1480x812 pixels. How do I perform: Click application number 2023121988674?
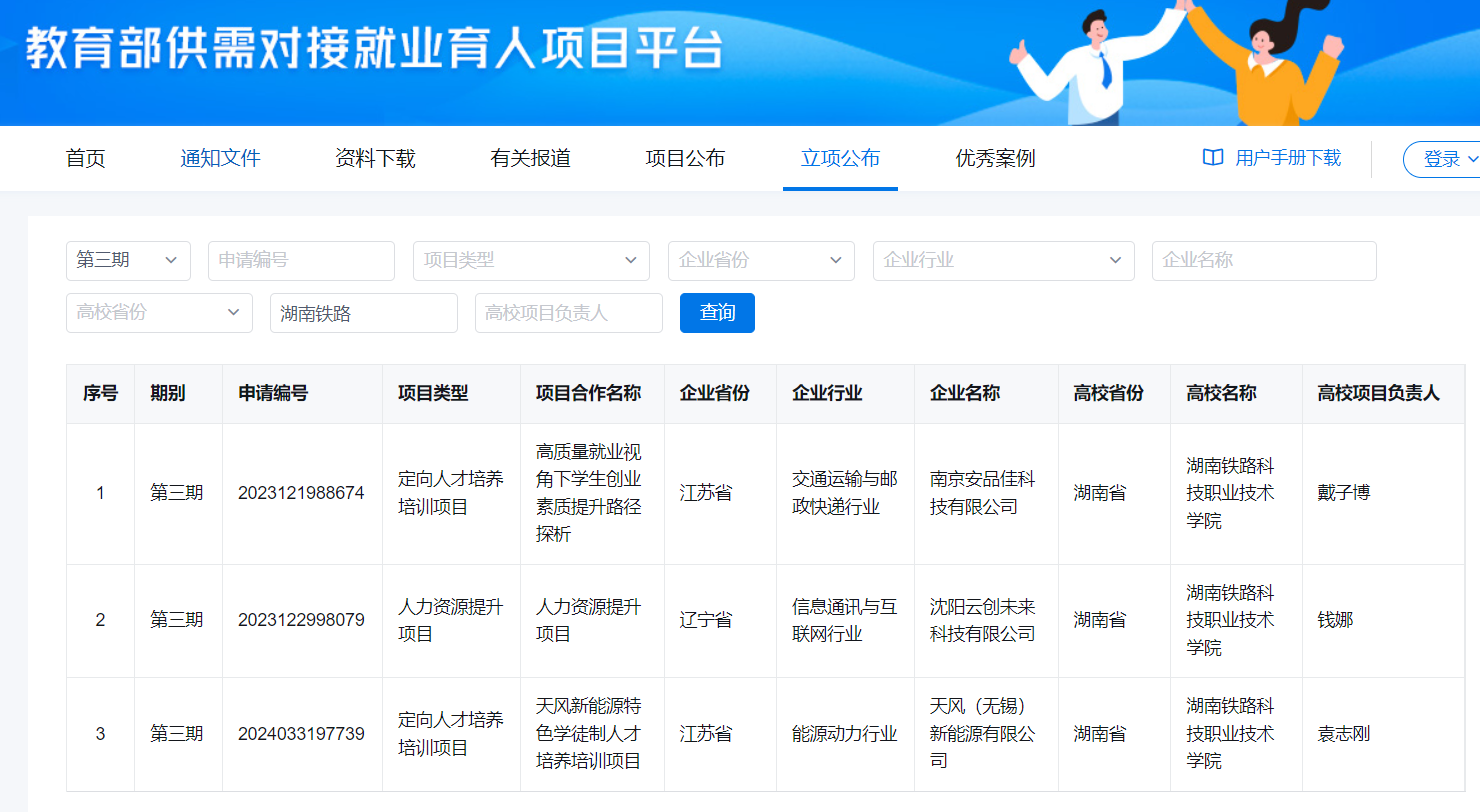(x=301, y=493)
